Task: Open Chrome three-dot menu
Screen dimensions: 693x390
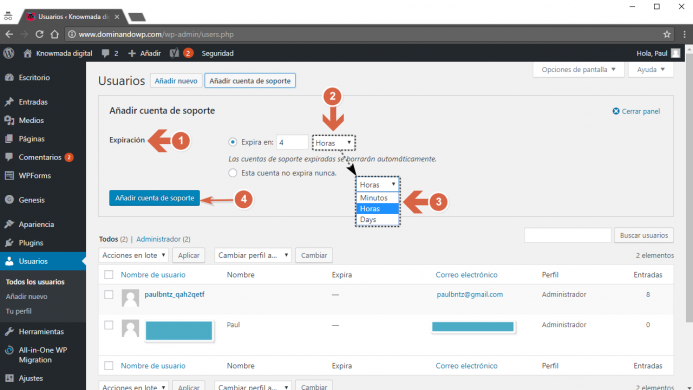Action: [x=684, y=34]
